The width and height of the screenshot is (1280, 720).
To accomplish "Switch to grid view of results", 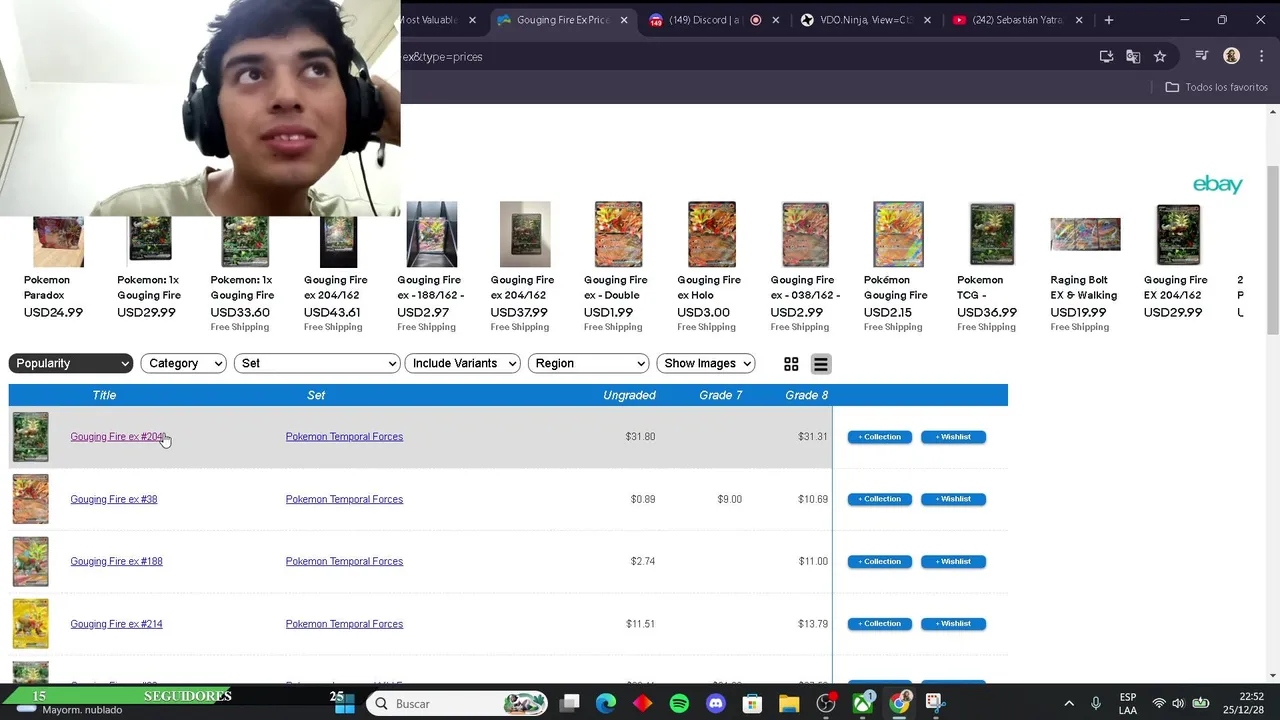I will click(x=791, y=364).
